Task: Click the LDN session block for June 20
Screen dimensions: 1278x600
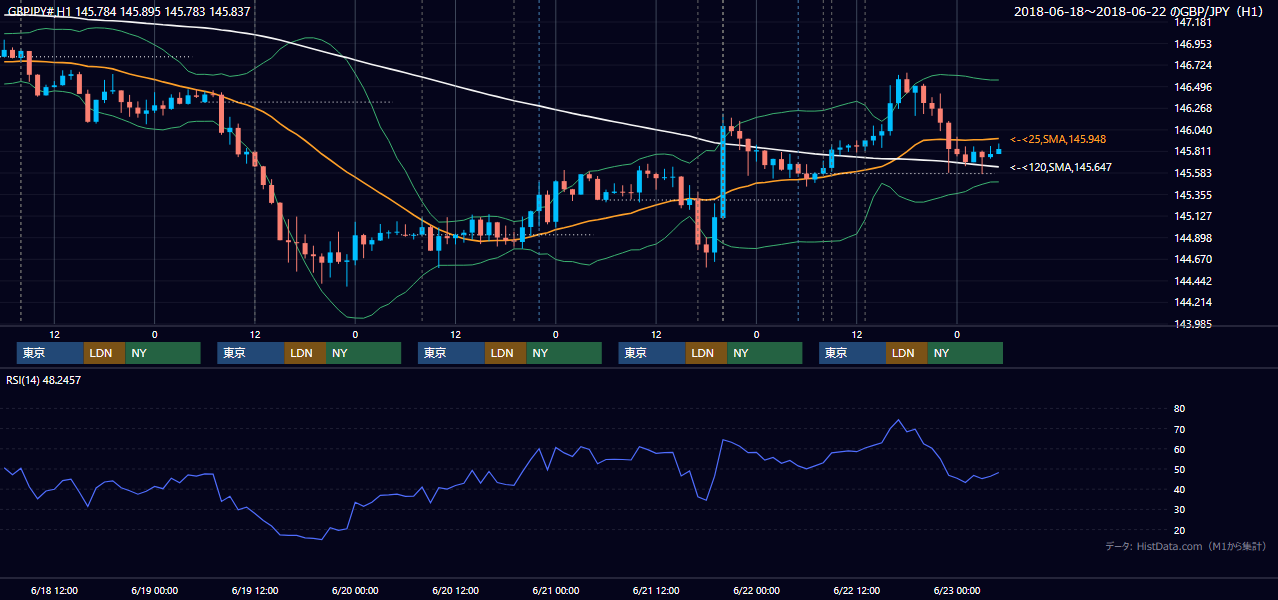Action: [x=506, y=353]
